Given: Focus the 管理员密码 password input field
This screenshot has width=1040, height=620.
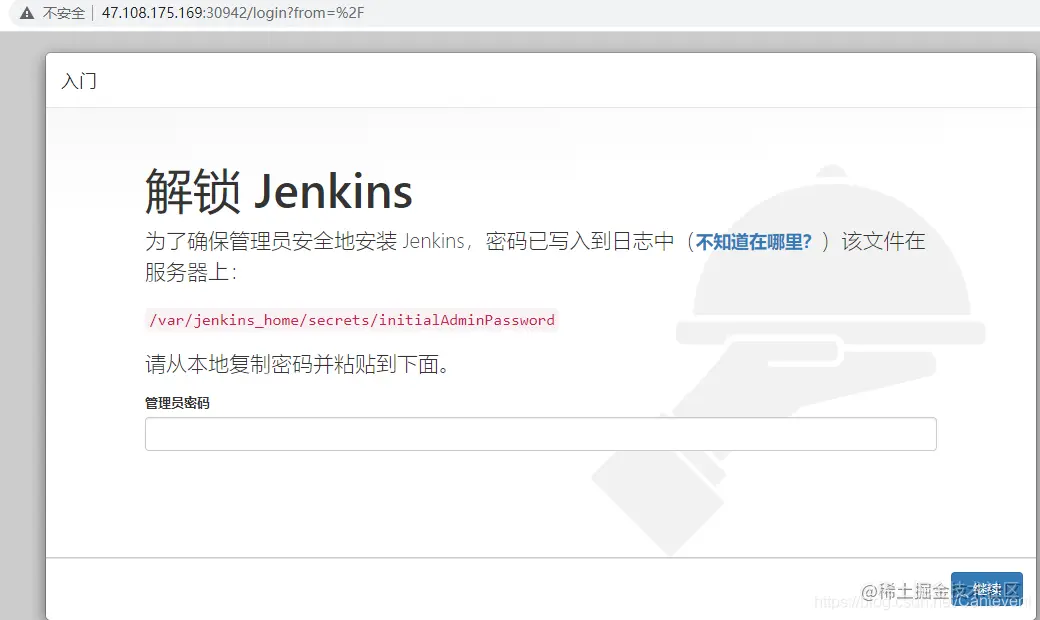Looking at the screenshot, I should tap(541, 434).
